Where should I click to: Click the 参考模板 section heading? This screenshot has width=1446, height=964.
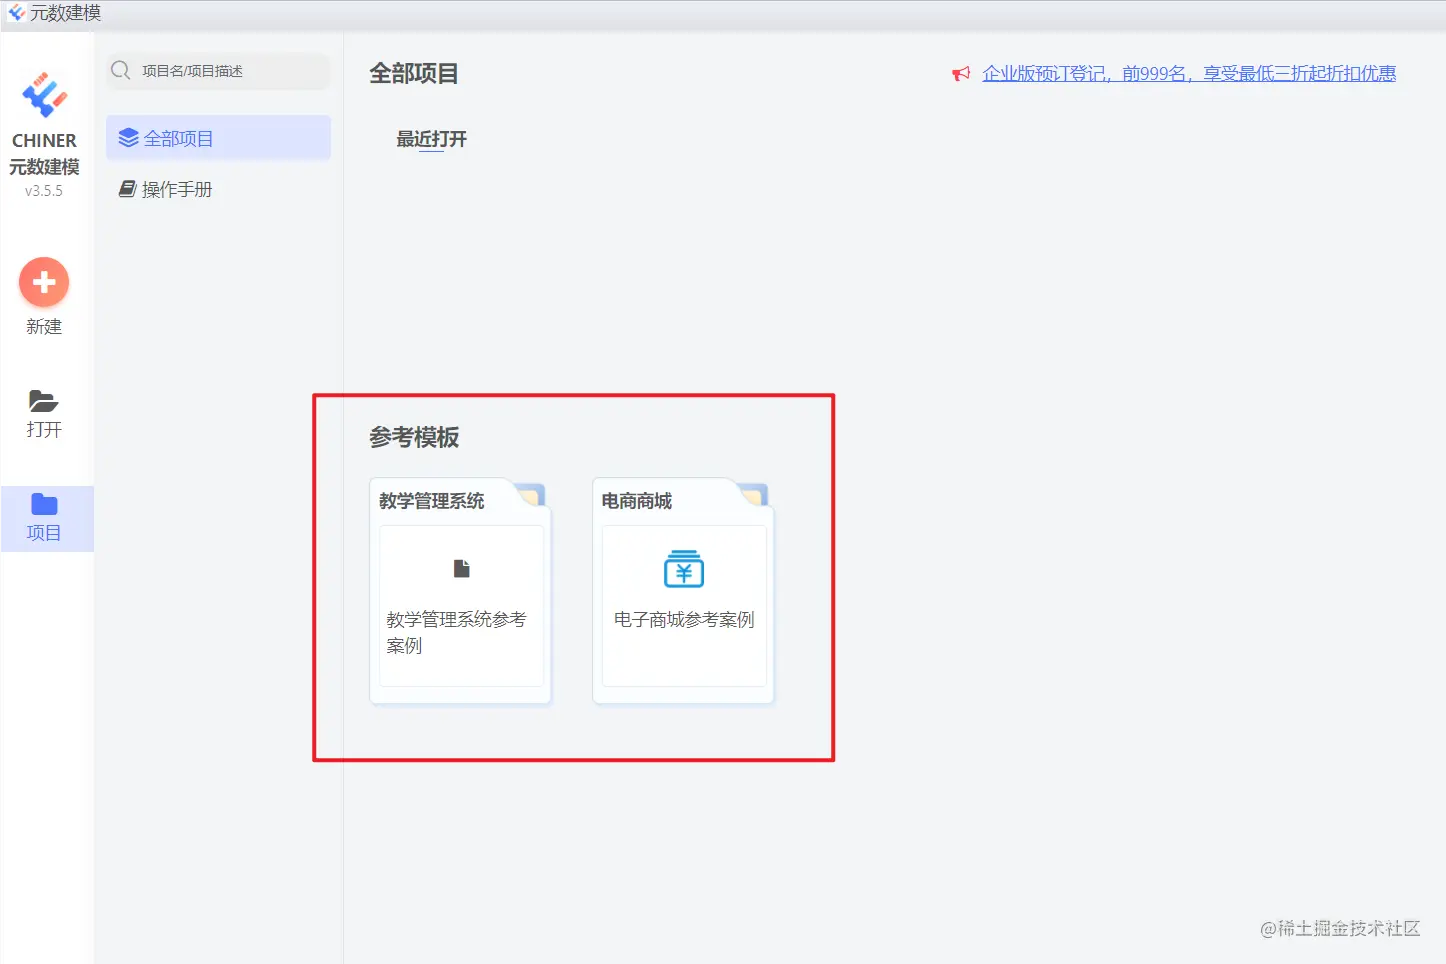pyautogui.click(x=414, y=437)
